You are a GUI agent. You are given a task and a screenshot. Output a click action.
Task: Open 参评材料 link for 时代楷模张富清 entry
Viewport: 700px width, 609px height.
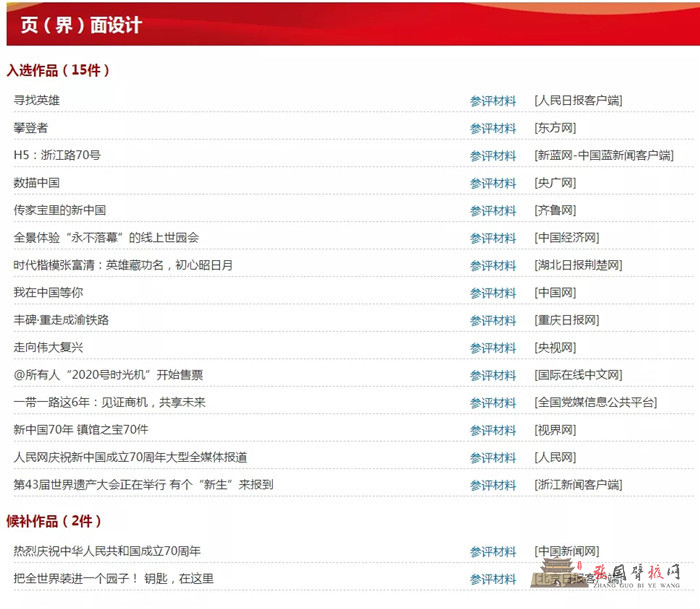[x=493, y=266]
